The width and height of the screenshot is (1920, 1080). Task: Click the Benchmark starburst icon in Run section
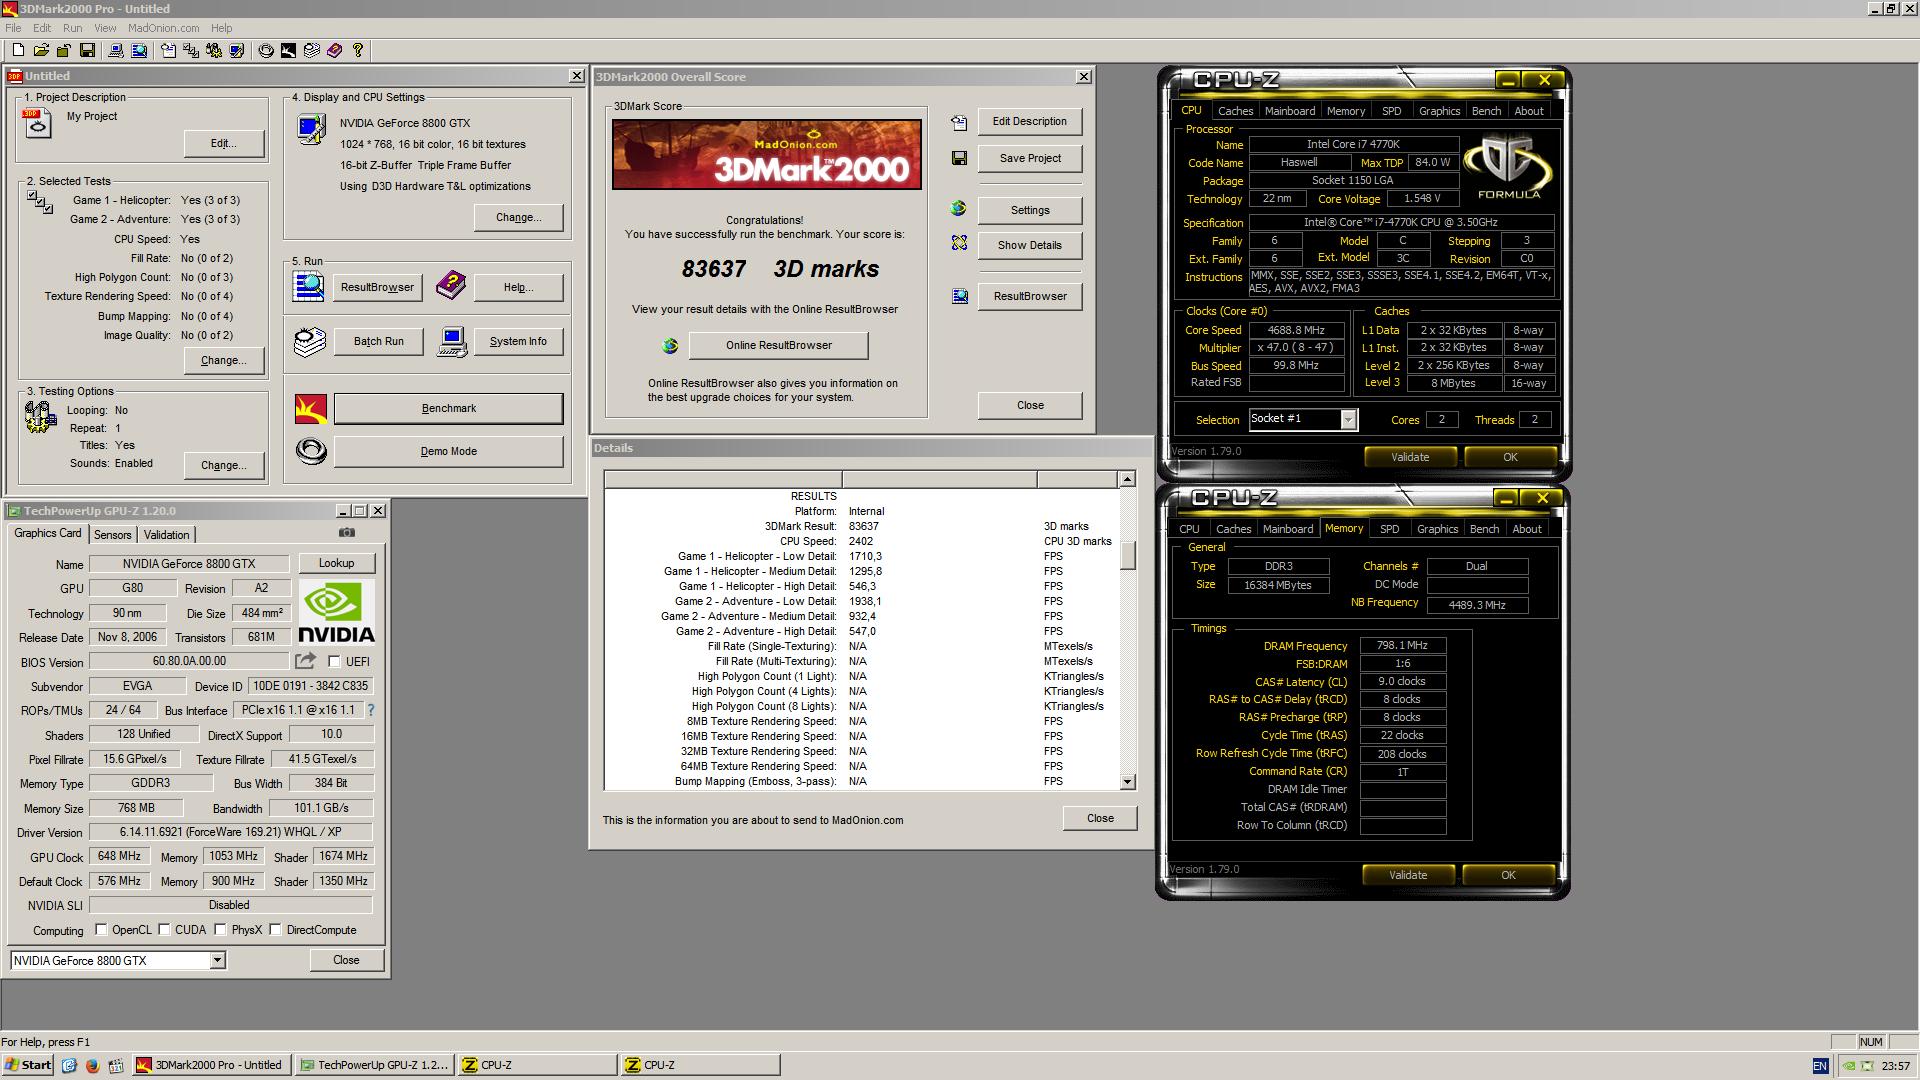pos(311,408)
